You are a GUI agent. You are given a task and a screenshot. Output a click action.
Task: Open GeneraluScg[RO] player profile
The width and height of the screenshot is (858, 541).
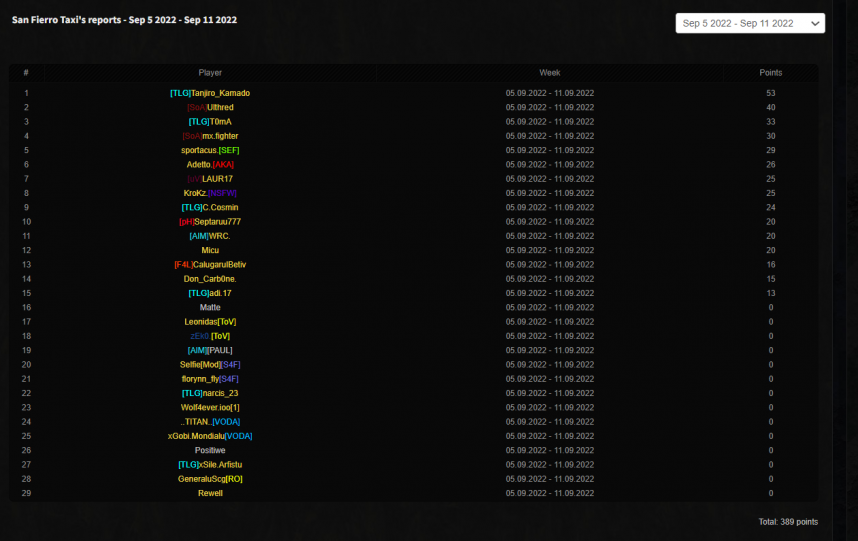click(x=210, y=479)
